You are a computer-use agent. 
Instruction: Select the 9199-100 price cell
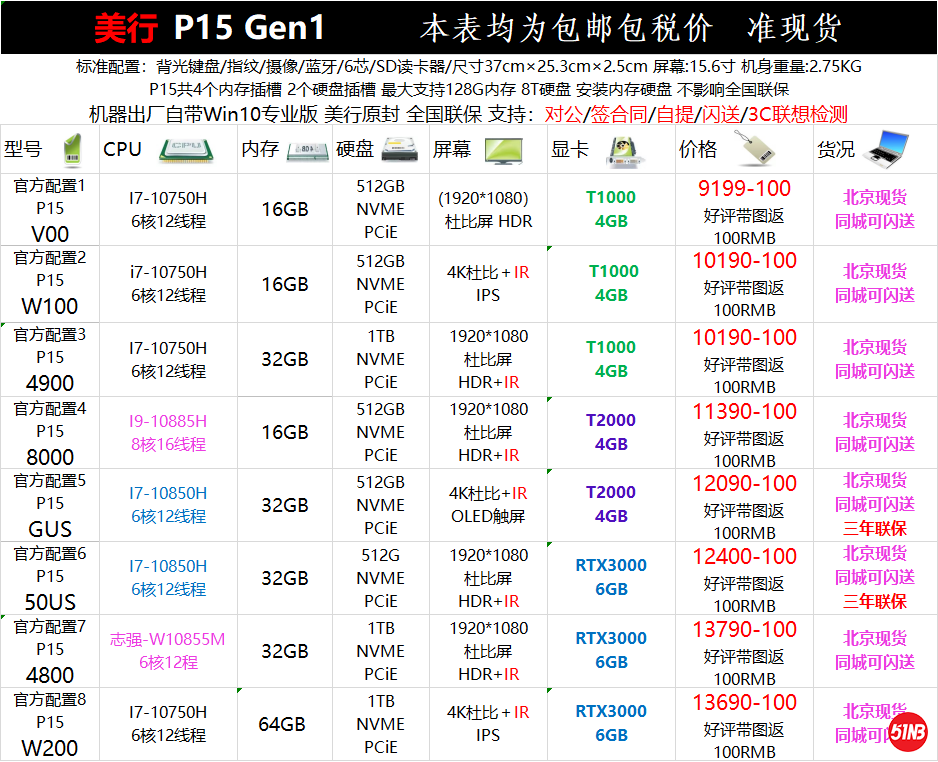point(745,188)
